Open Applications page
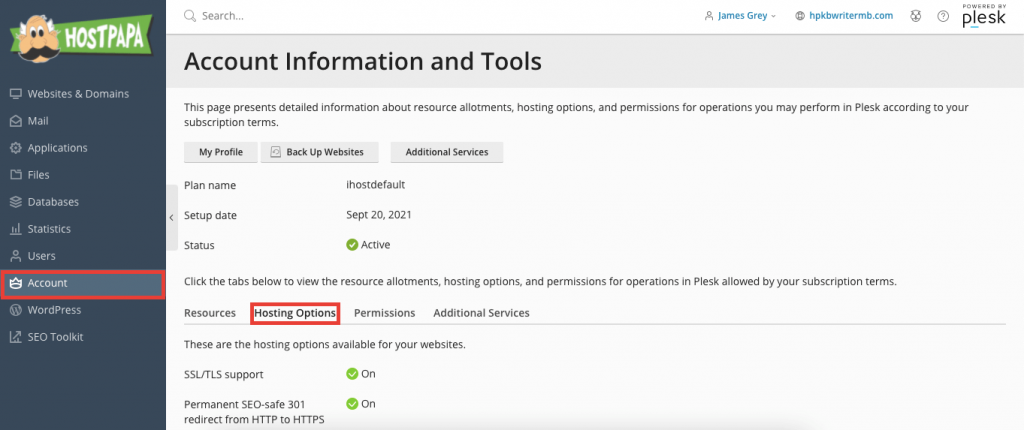 pyautogui.click(x=83, y=148)
